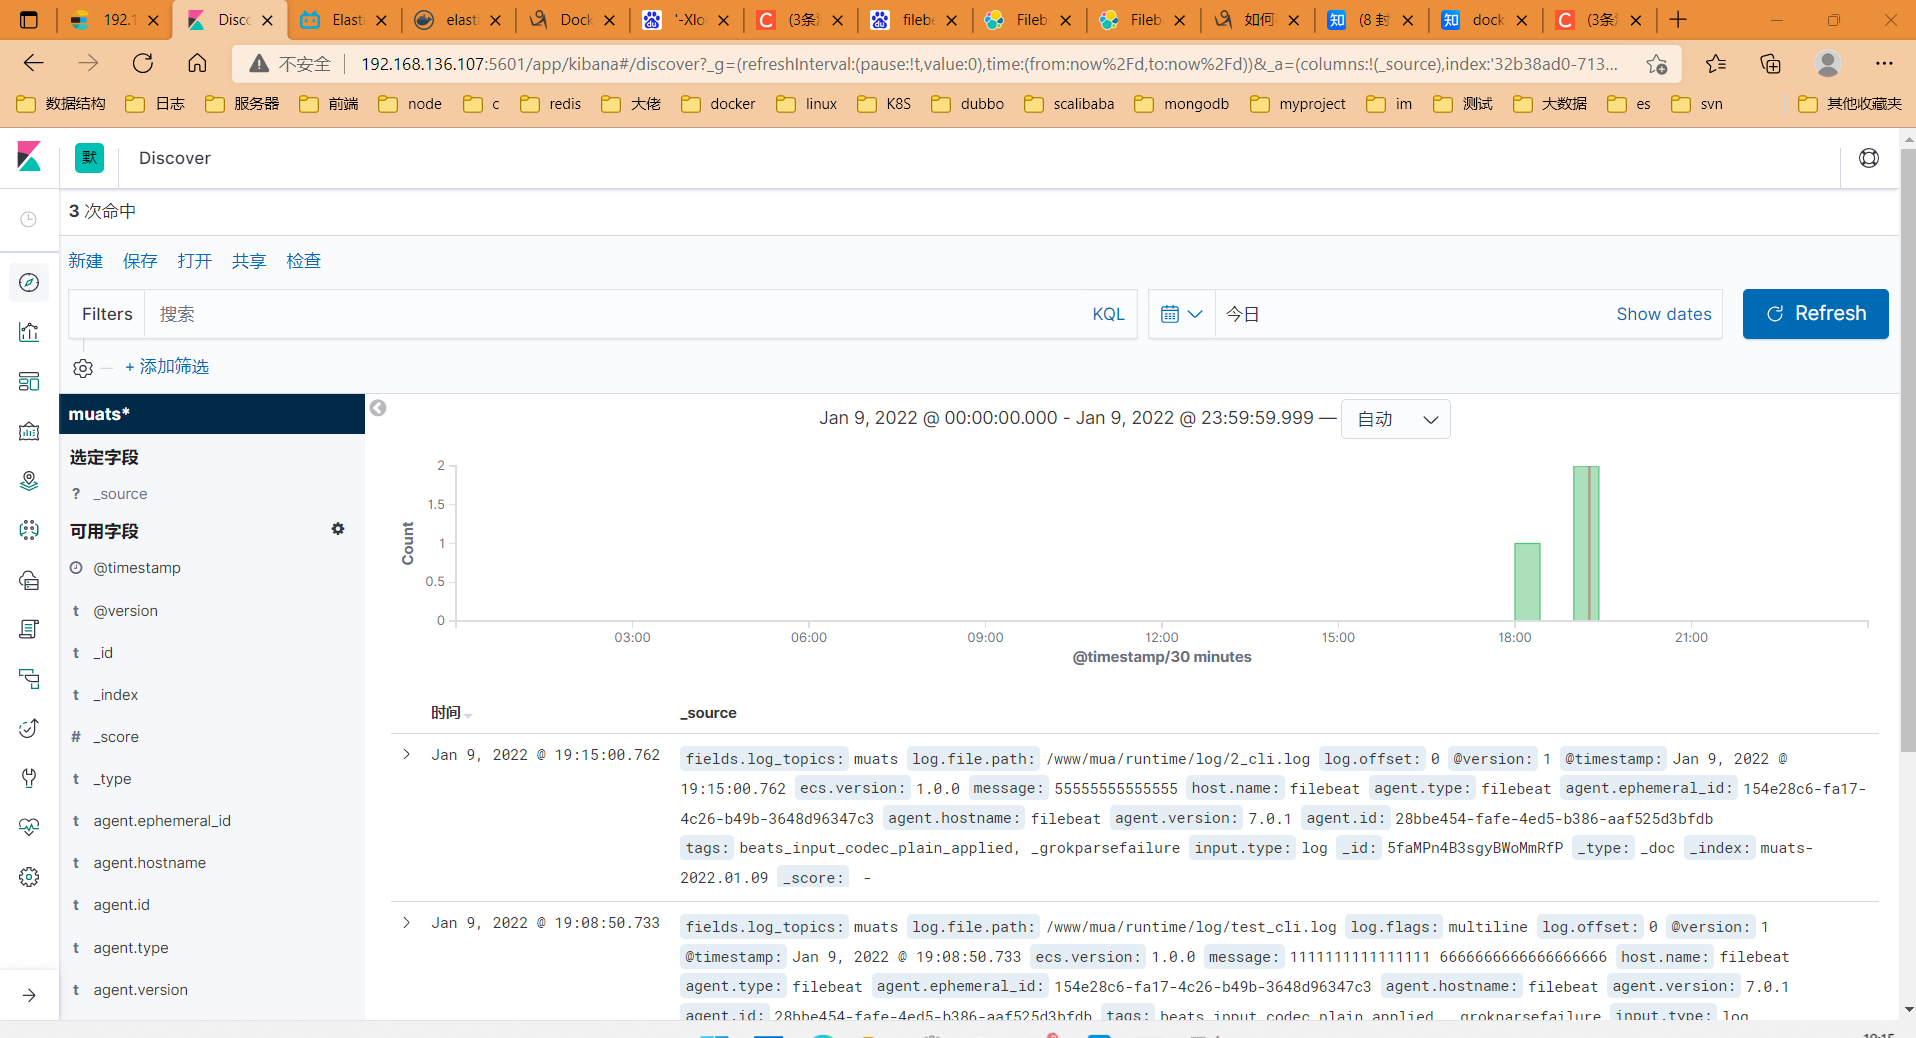Open the docker bookmarks folder
Viewport: 1916px width, 1038px height.
pos(719,104)
